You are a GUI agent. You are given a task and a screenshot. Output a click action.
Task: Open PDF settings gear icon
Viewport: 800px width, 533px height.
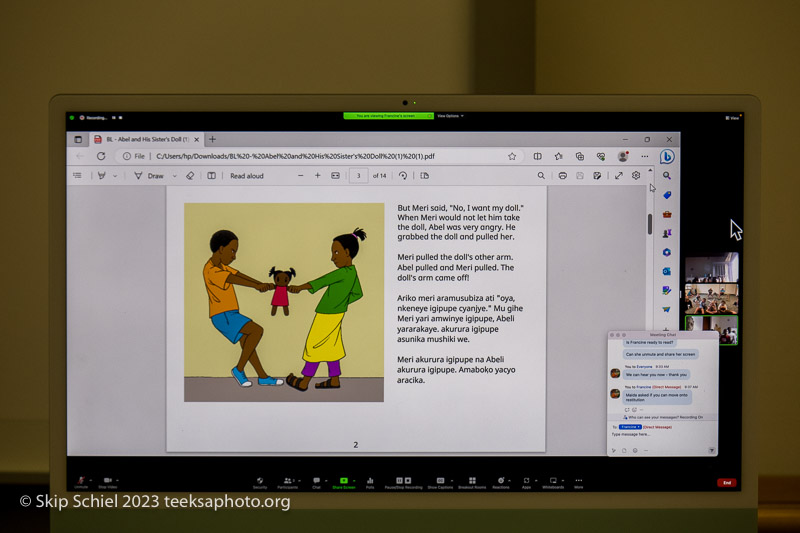(636, 175)
